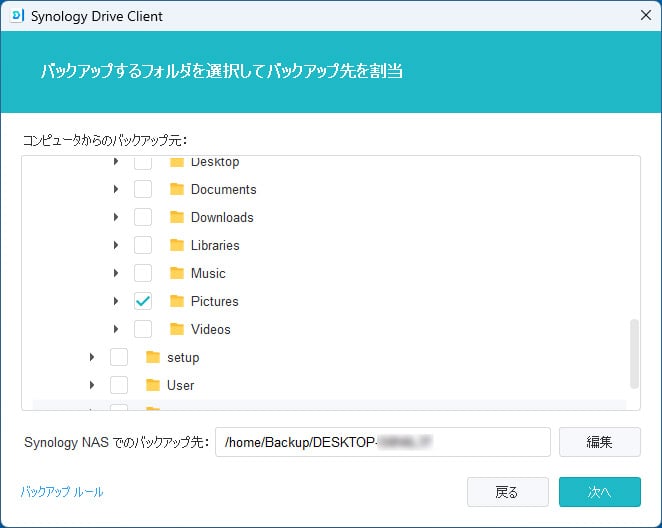Click the Music folder icon
Screen dimensions: 662x528
point(177,273)
